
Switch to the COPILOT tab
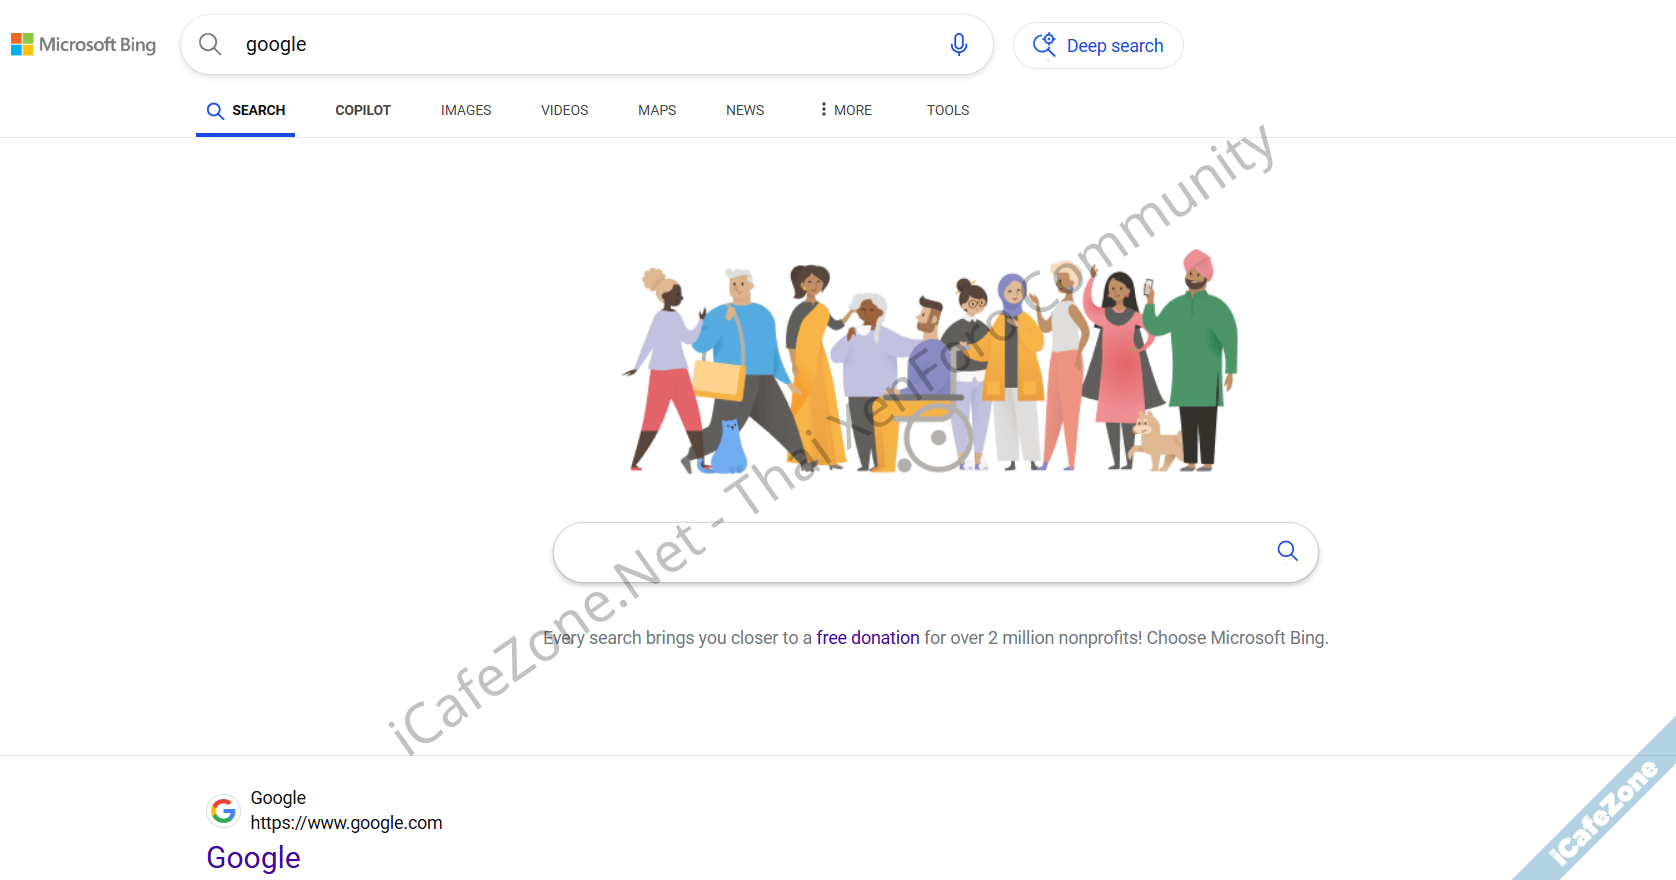point(363,110)
